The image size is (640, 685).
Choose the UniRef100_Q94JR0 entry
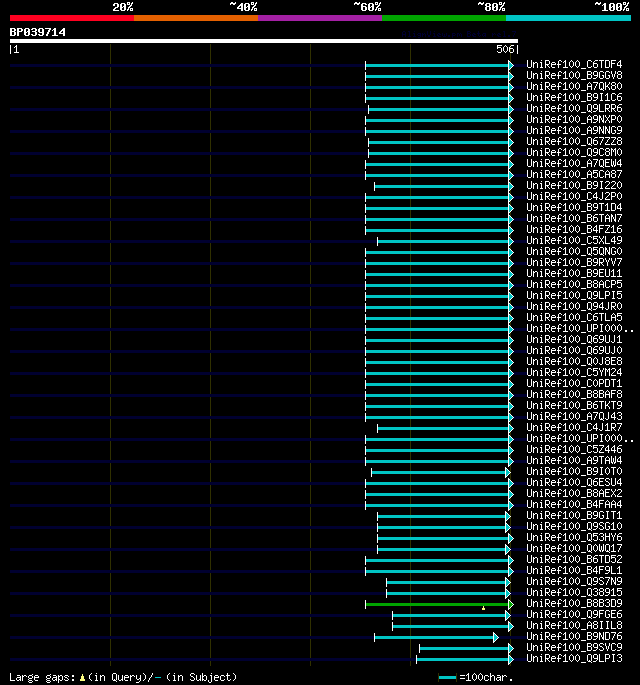(574, 306)
